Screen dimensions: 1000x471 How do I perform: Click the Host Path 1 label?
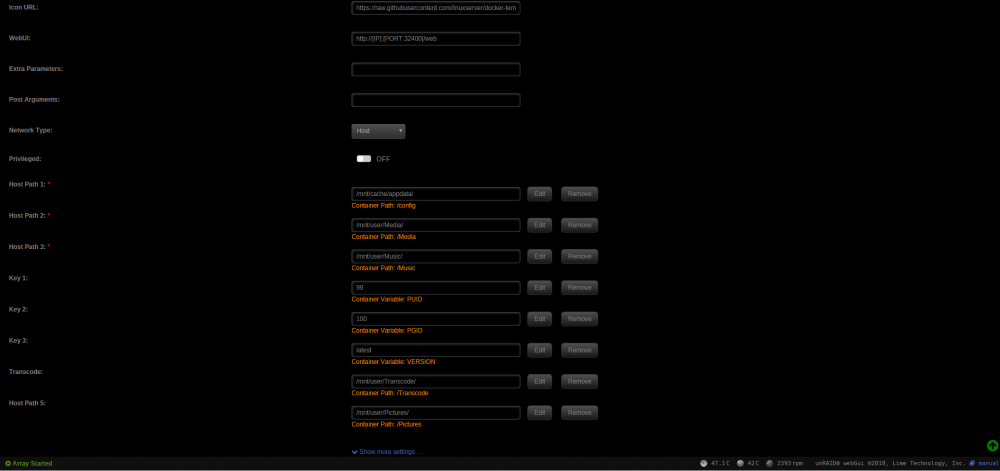click(27, 184)
